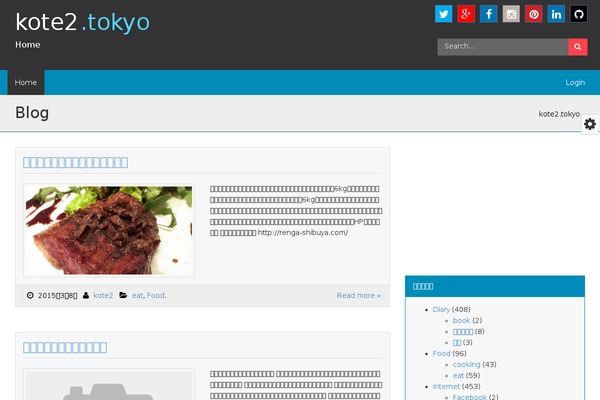Open the first blog post title
Viewport: 600px width, 400px height.
tap(75, 162)
